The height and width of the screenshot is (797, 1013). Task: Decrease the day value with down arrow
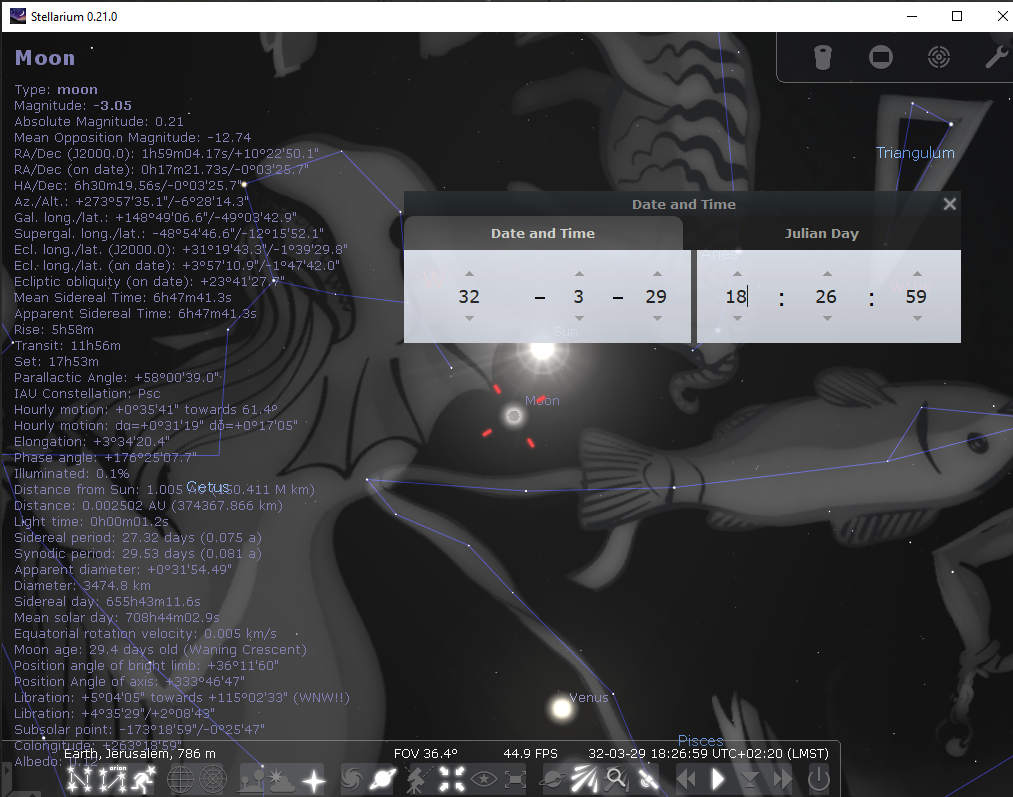click(657, 318)
